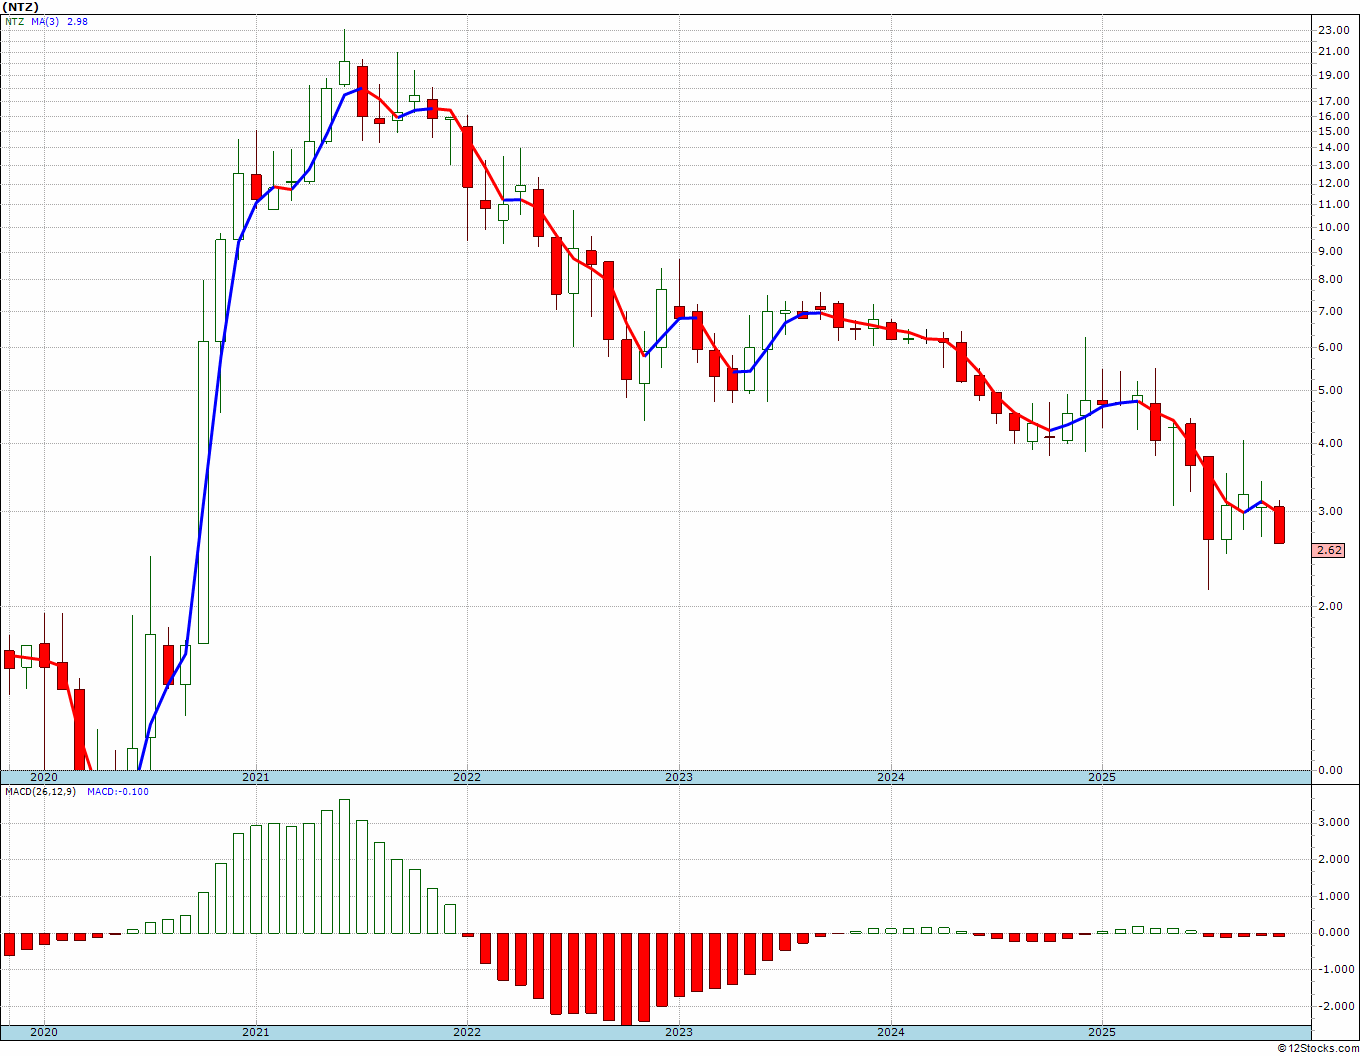Viewport: 1360px width, 1056px height.
Task: Select 2020 on the price chart time axis
Action: [x=44, y=777]
